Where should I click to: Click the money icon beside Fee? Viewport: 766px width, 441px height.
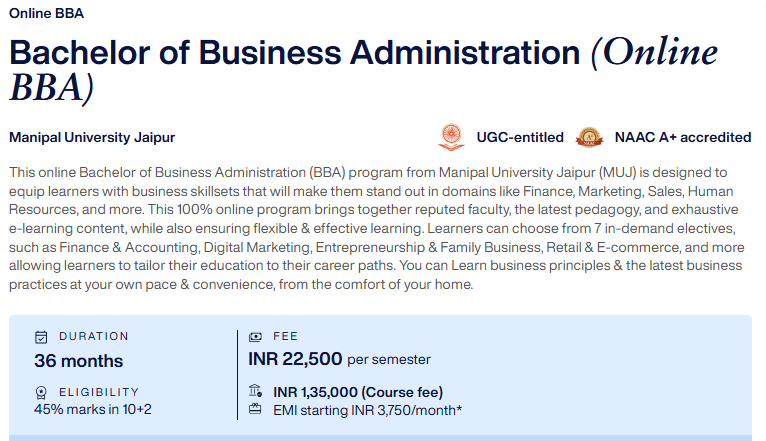coord(255,336)
